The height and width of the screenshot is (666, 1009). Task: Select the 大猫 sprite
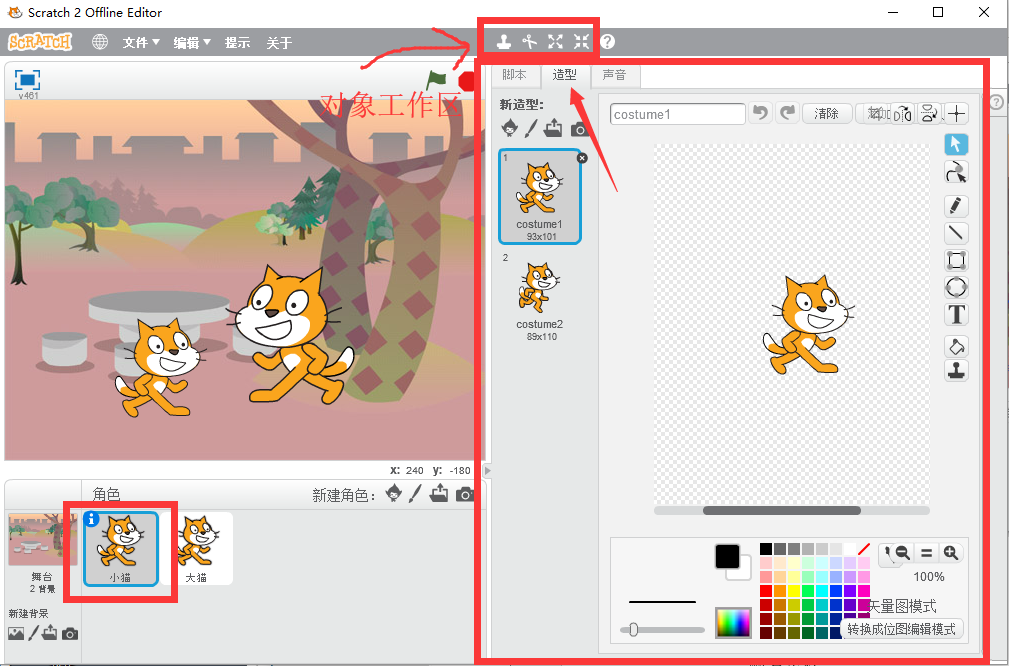196,548
